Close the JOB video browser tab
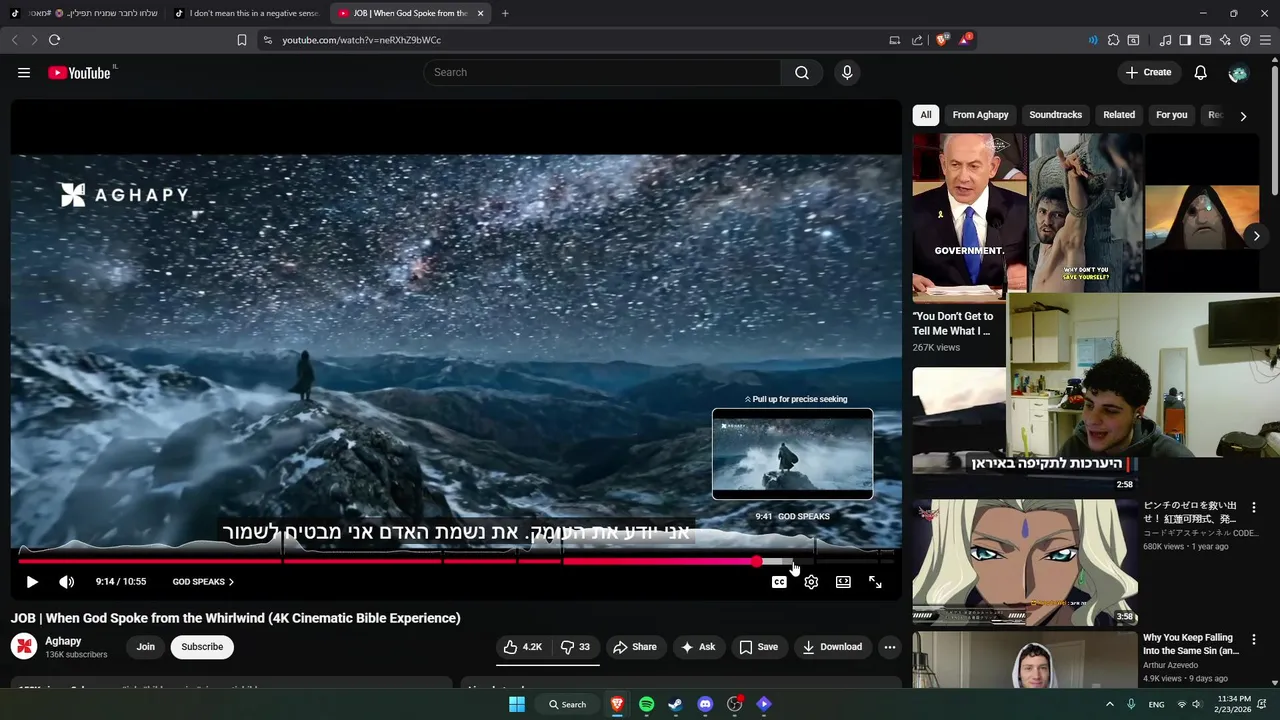Screen dimensions: 1280x720 481,13
